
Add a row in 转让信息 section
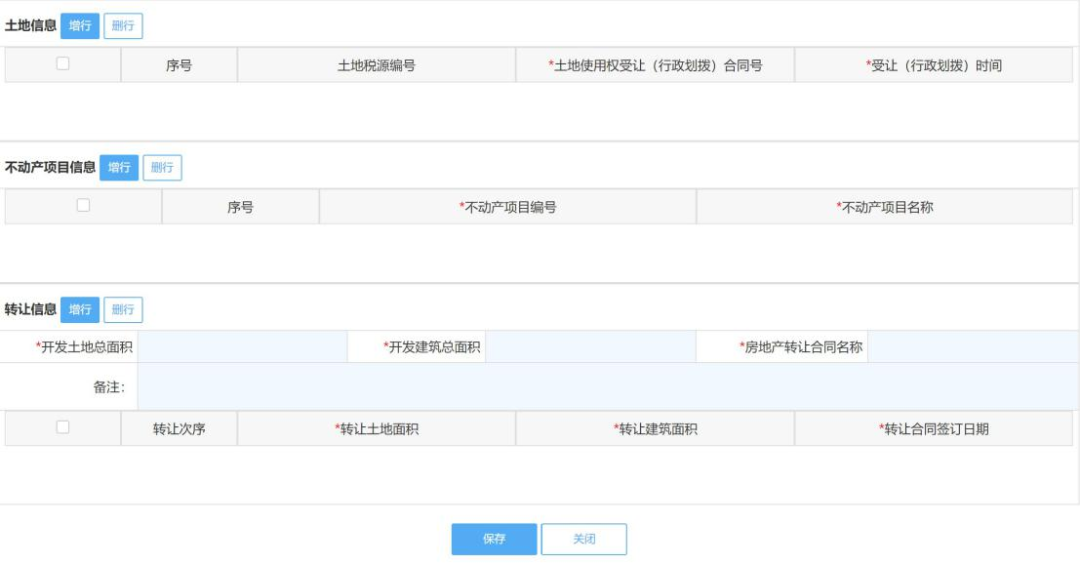80,310
